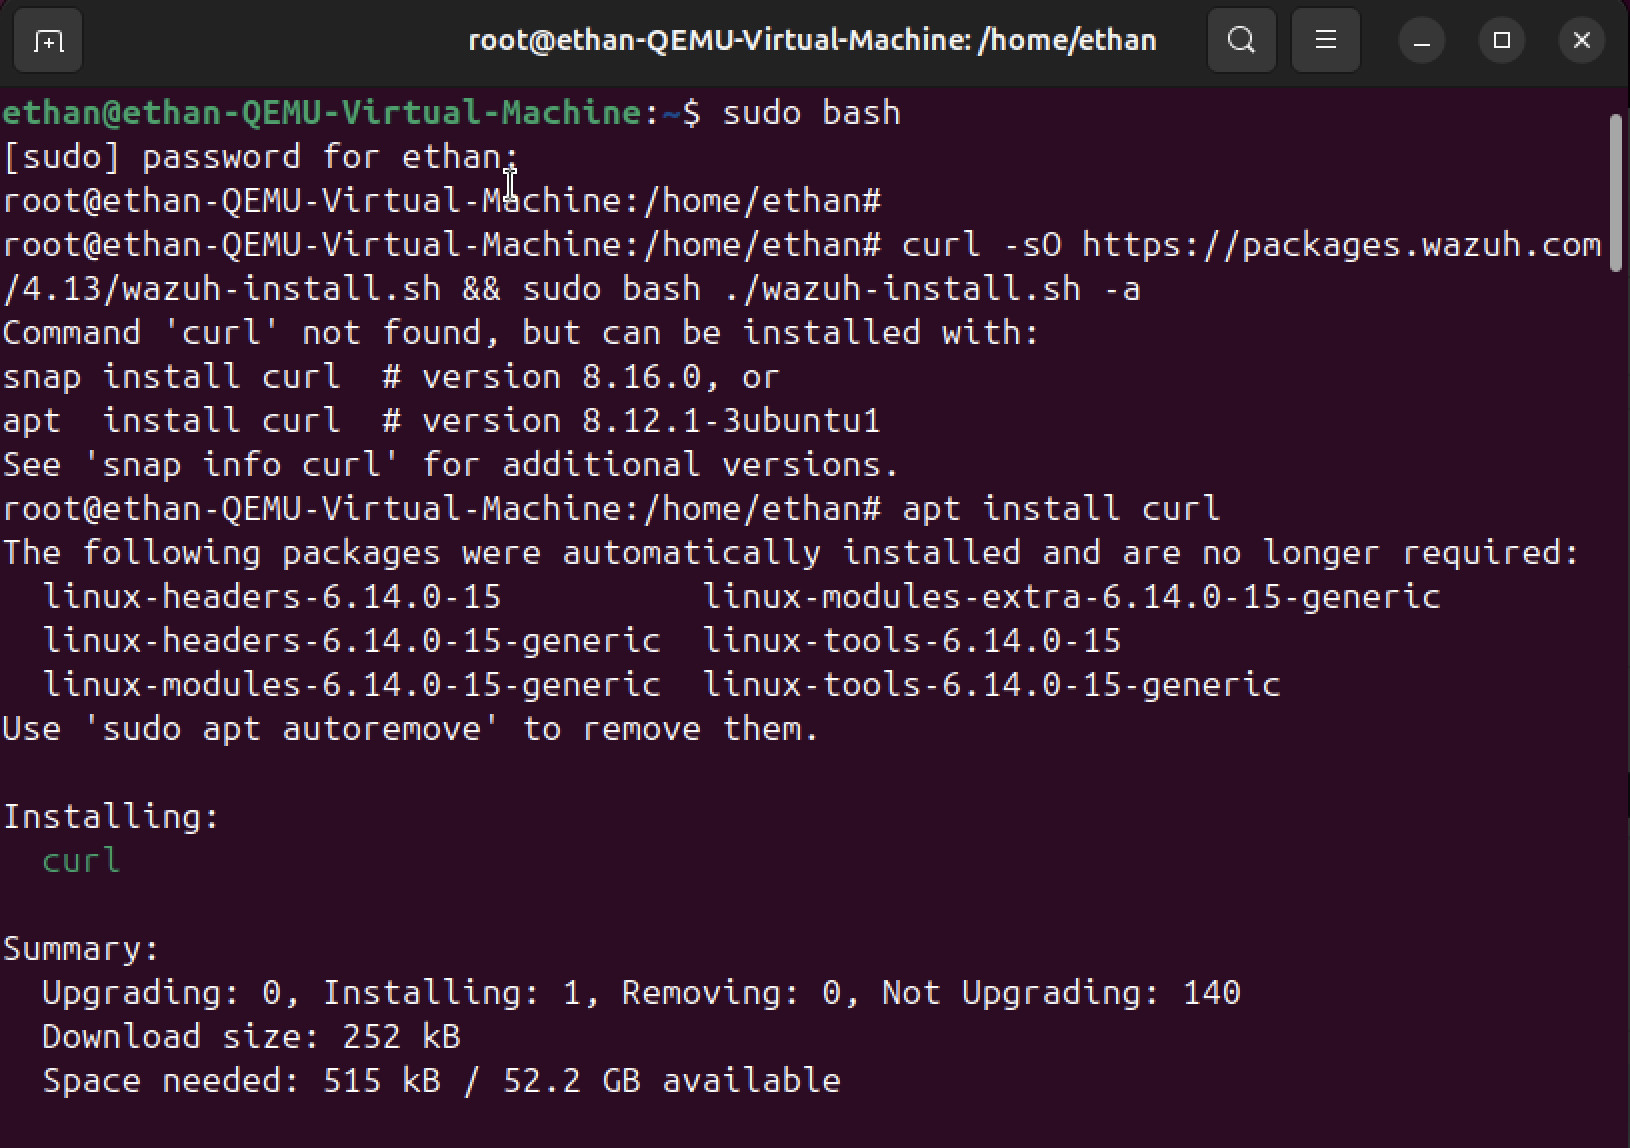Open the terminal hamburger menu
Viewport: 1630px width, 1148px height.
pyautogui.click(x=1325, y=41)
